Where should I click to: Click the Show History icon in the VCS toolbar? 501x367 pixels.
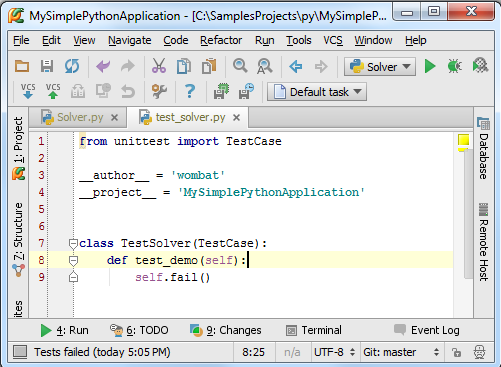[103, 91]
